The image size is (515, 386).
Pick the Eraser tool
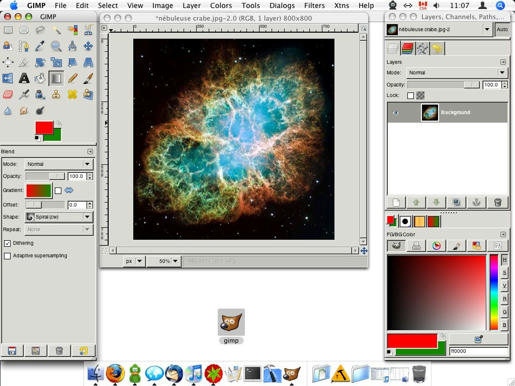tap(8, 94)
